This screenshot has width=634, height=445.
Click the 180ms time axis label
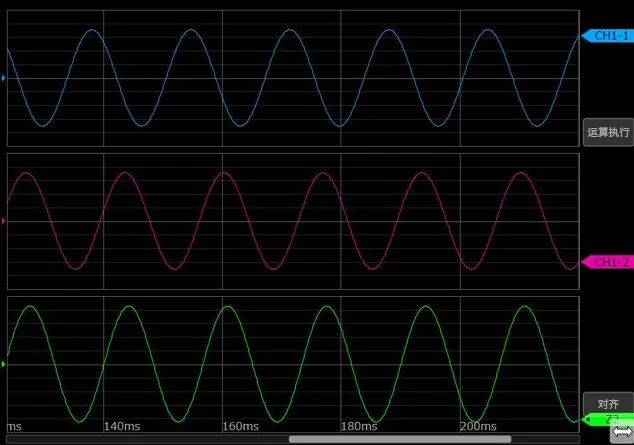pyautogui.click(x=360, y=427)
